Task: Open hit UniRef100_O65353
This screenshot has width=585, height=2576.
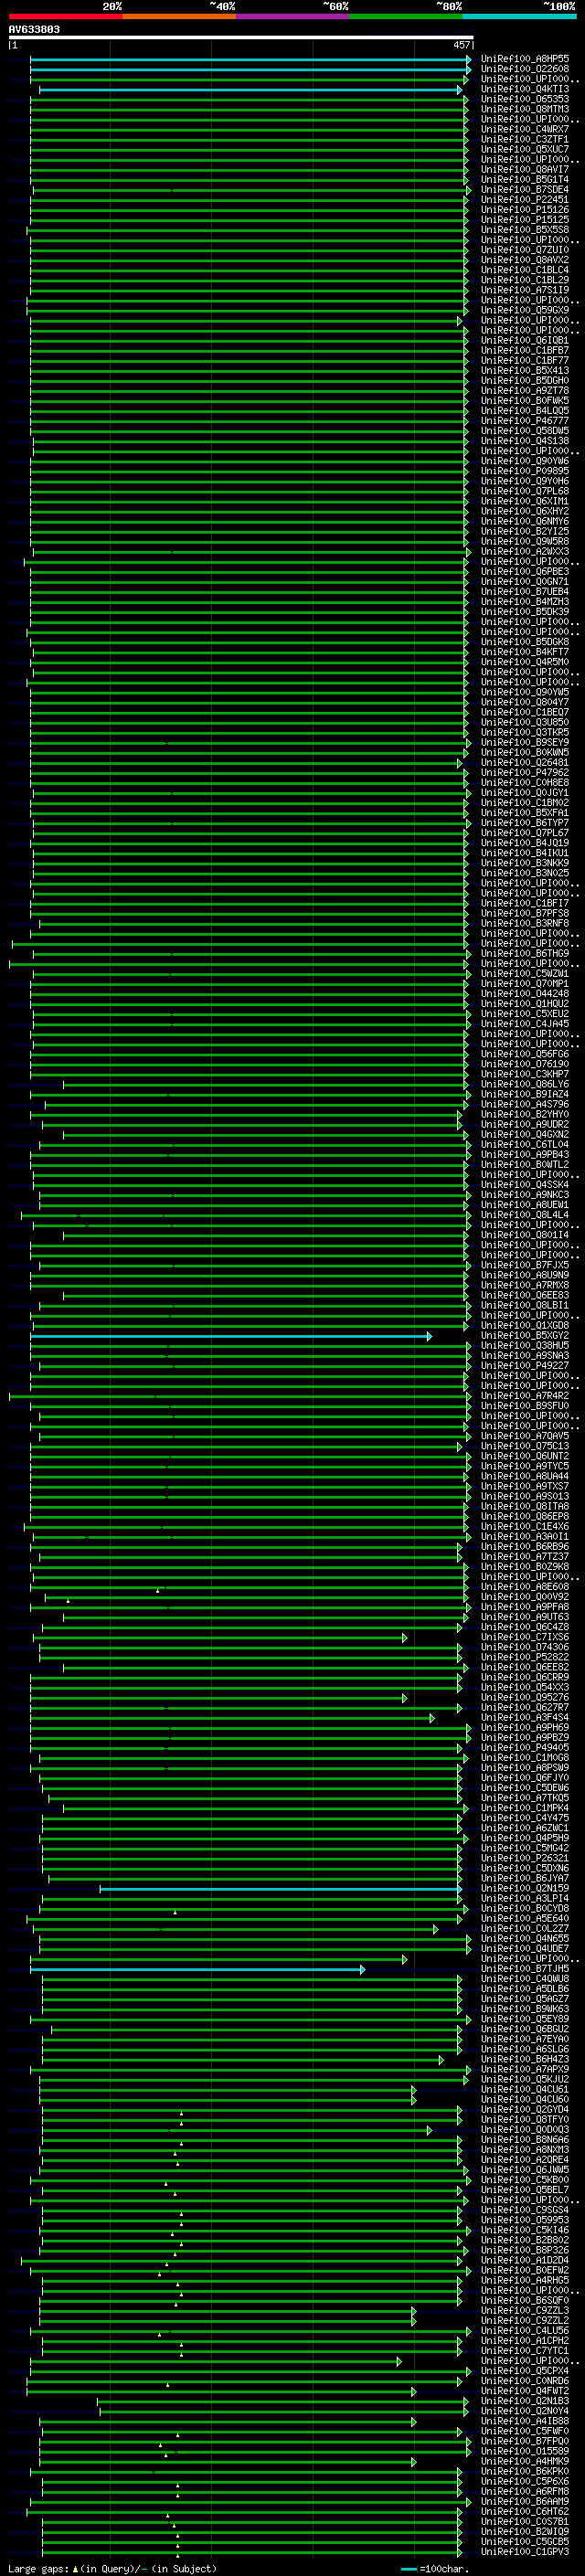Action: [x=524, y=99]
